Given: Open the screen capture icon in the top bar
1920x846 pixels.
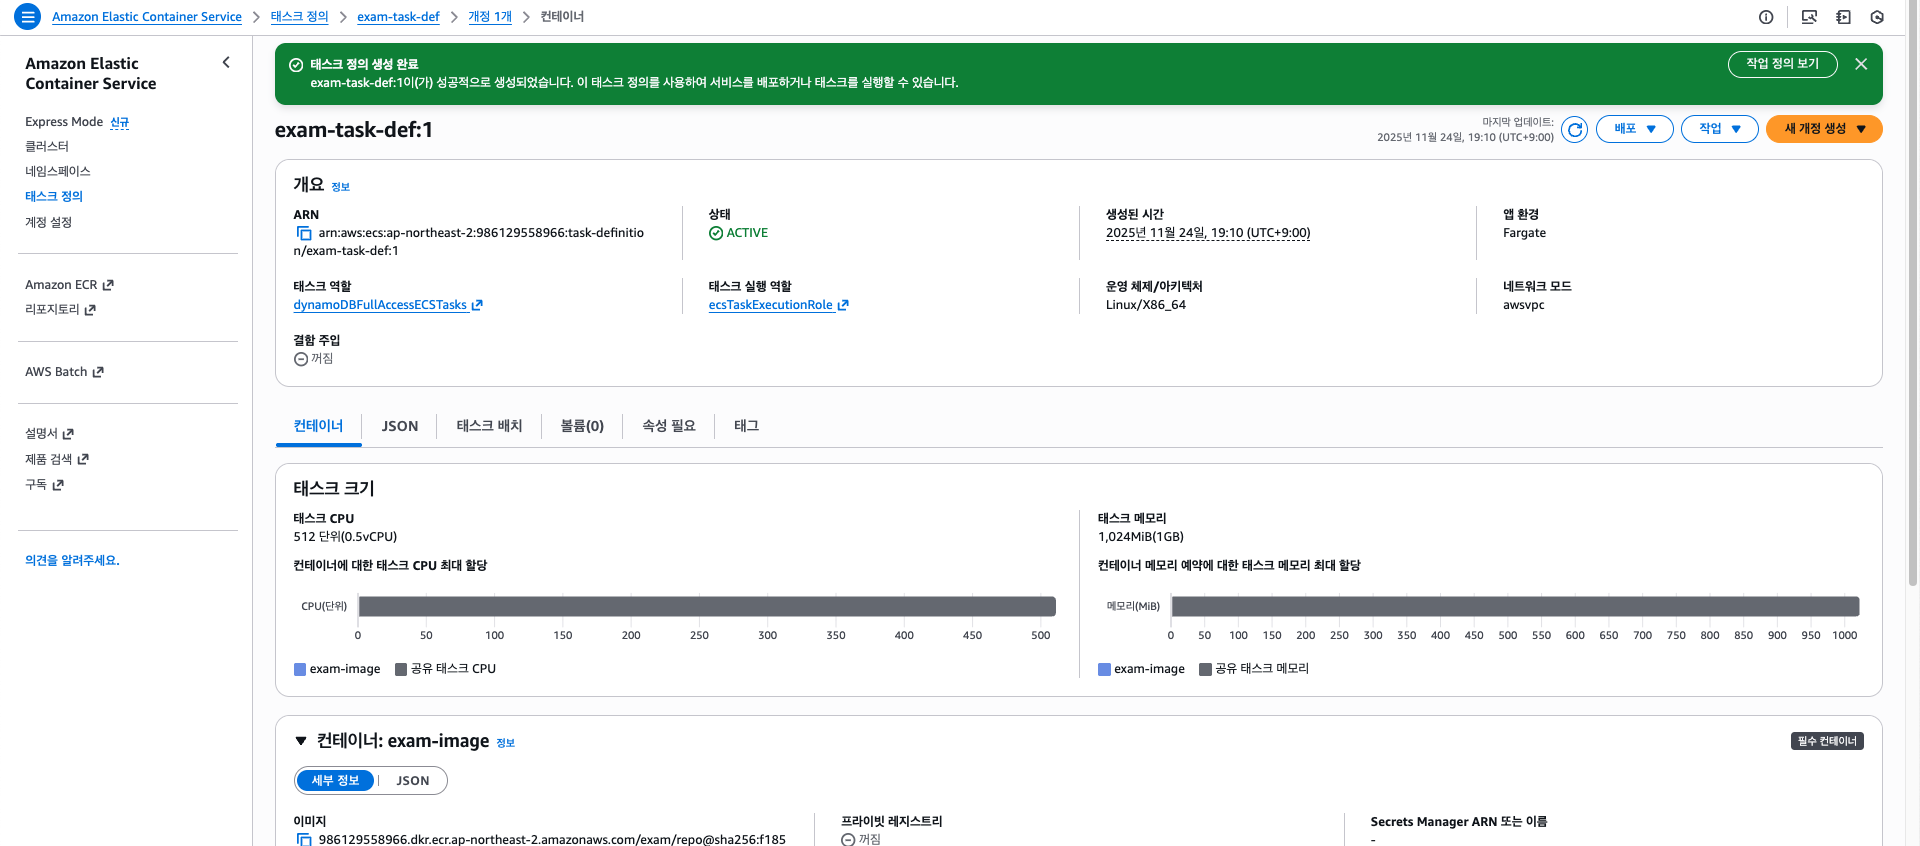Looking at the screenshot, I should pyautogui.click(x=1809, y=17).
